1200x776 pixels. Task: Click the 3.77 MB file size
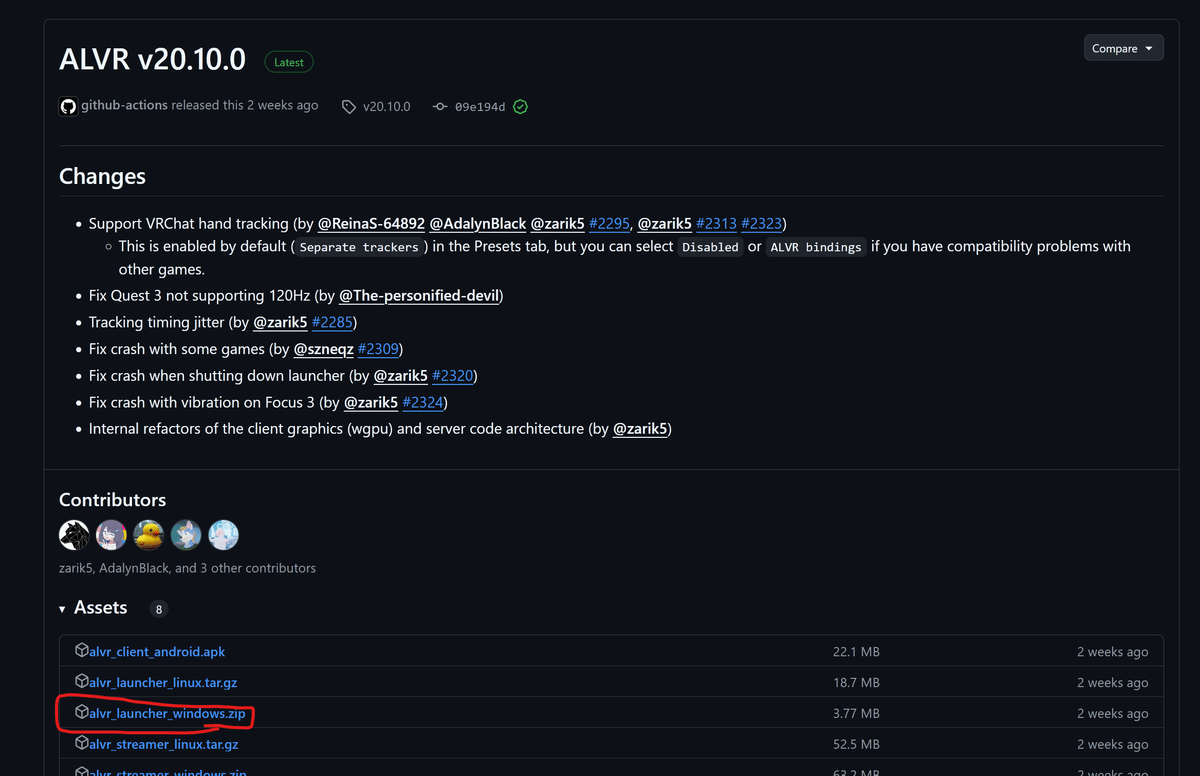pyautogui.click(x=856, y=714)
